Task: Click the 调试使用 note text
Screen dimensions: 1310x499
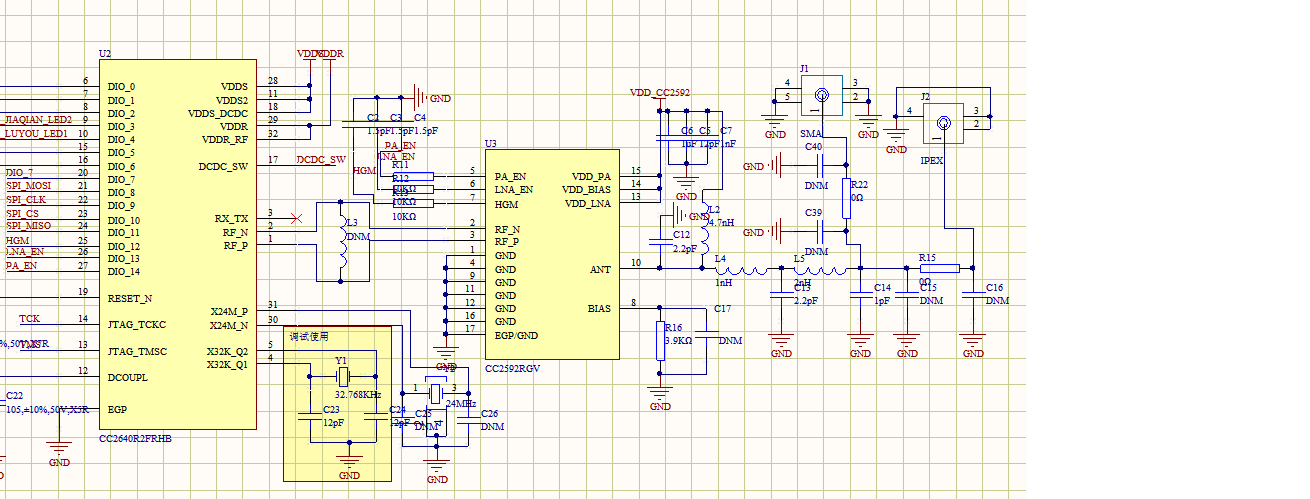Action: click(309, 336)
